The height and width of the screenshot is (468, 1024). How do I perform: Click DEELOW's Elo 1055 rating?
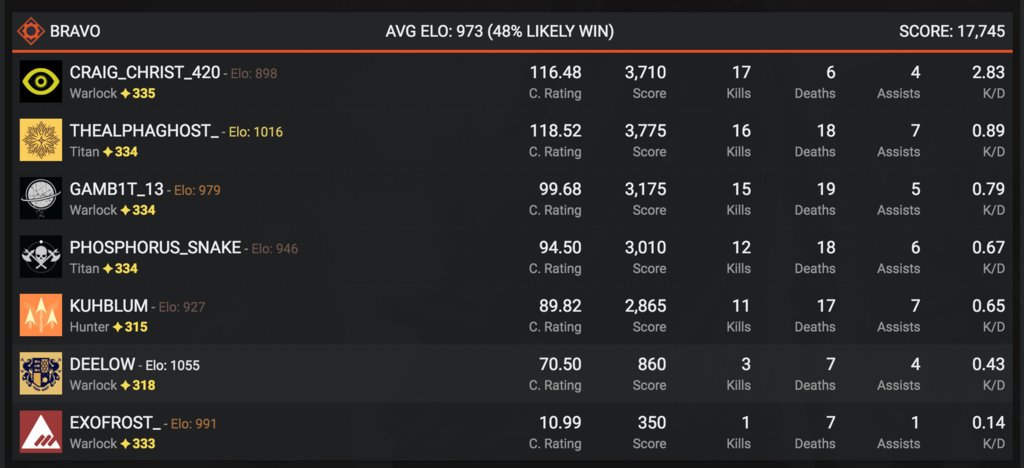click(x=174, y=366)
